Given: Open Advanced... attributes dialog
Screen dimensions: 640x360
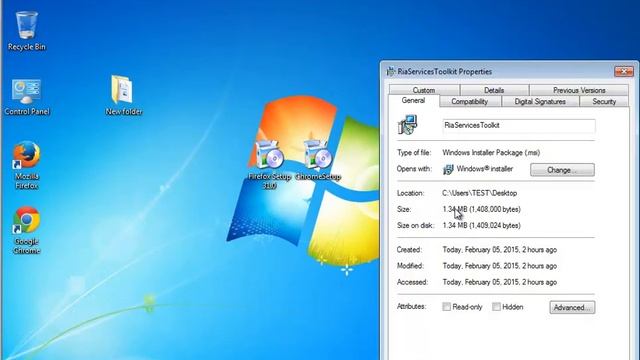Looking at the screenshot, I should click(x=572, y=307).
